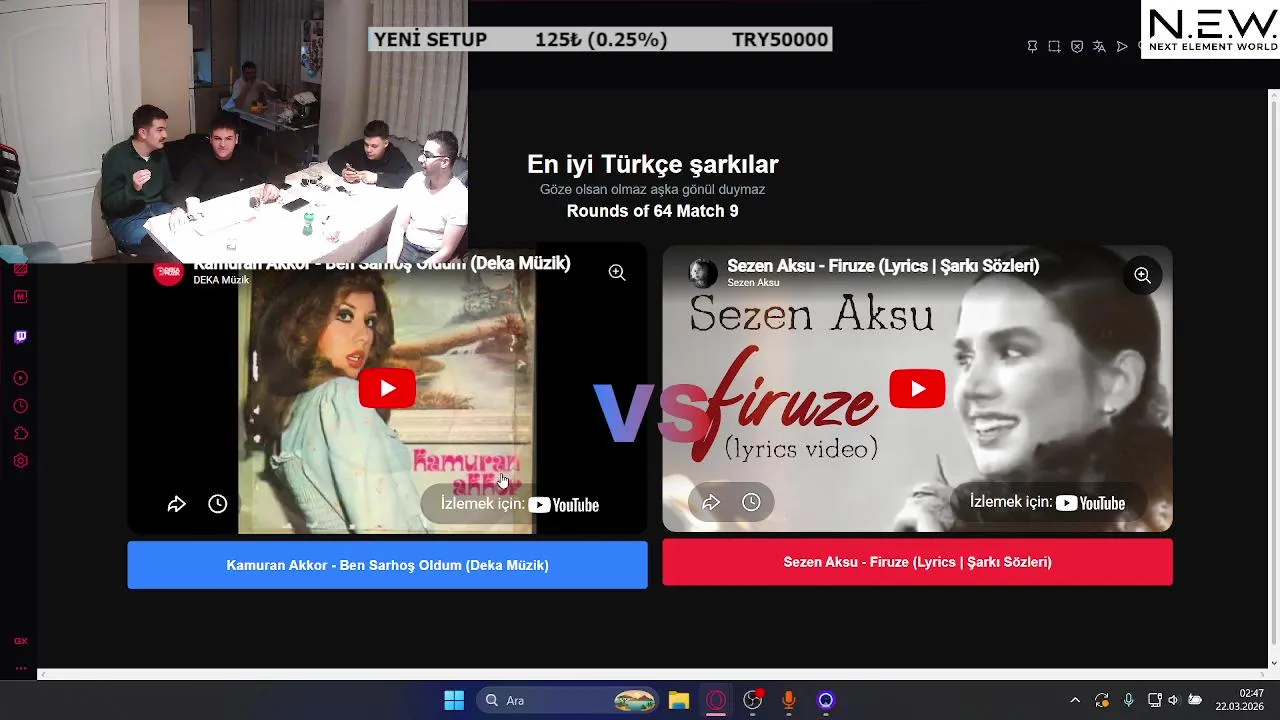Open Extensions cube icon in Opera sidebar
The image size is (1280, 720).
pyautogui.click(x=20, y=434)
